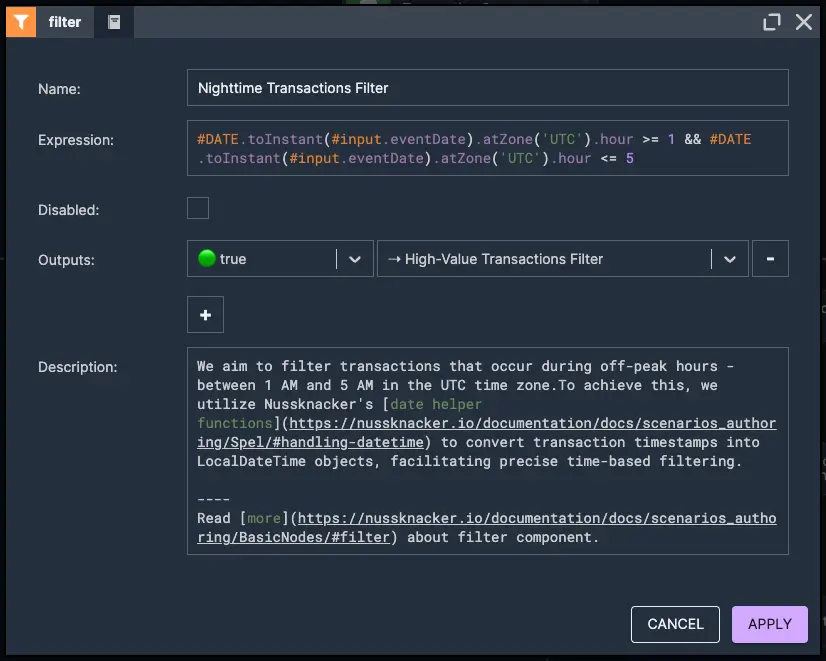Click into the Expression code editor
Screen dimensions: 826x661
pos(487,148)
